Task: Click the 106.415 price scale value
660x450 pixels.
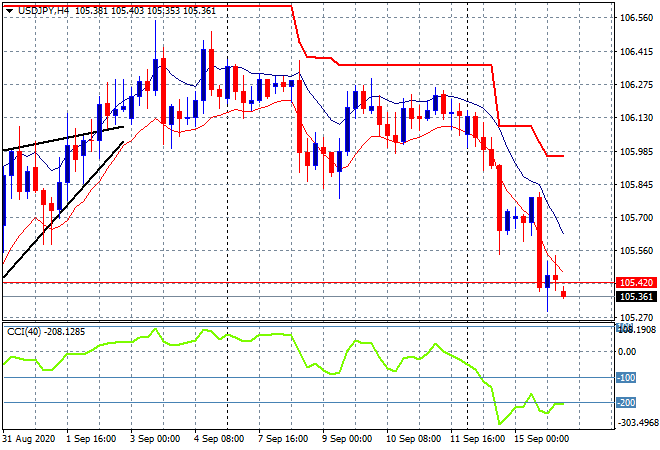Action: 636,52
